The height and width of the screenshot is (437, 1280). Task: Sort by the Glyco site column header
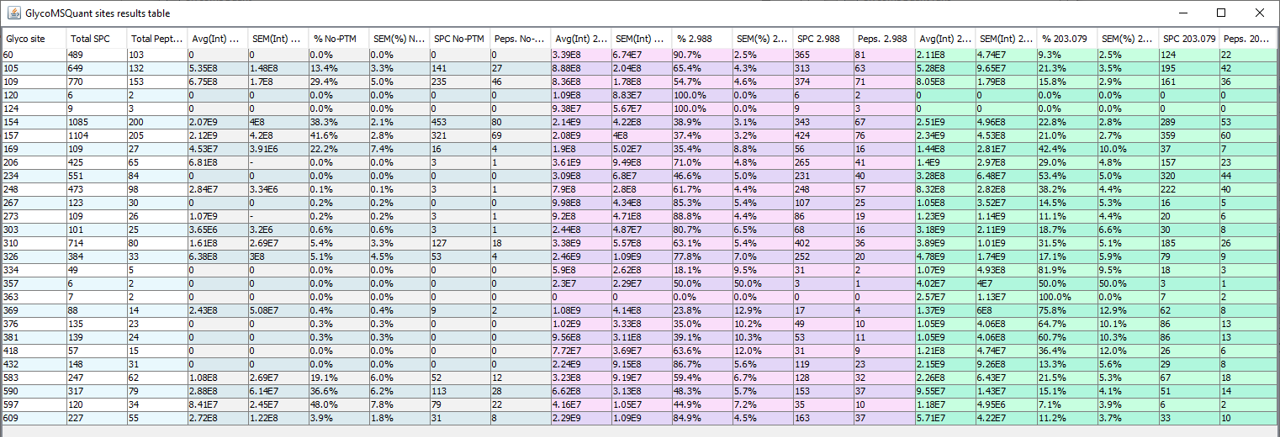(33, 38)
